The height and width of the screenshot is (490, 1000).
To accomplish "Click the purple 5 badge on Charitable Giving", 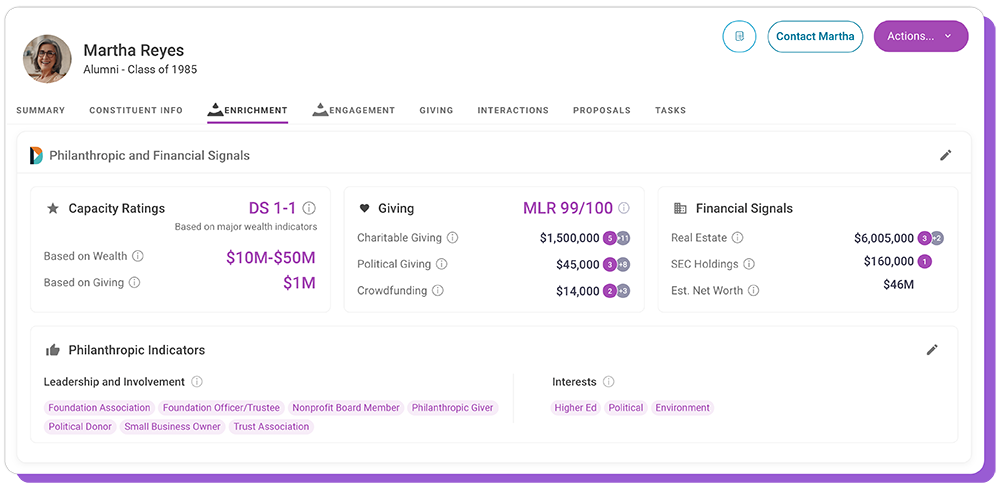I will [609, 238].
